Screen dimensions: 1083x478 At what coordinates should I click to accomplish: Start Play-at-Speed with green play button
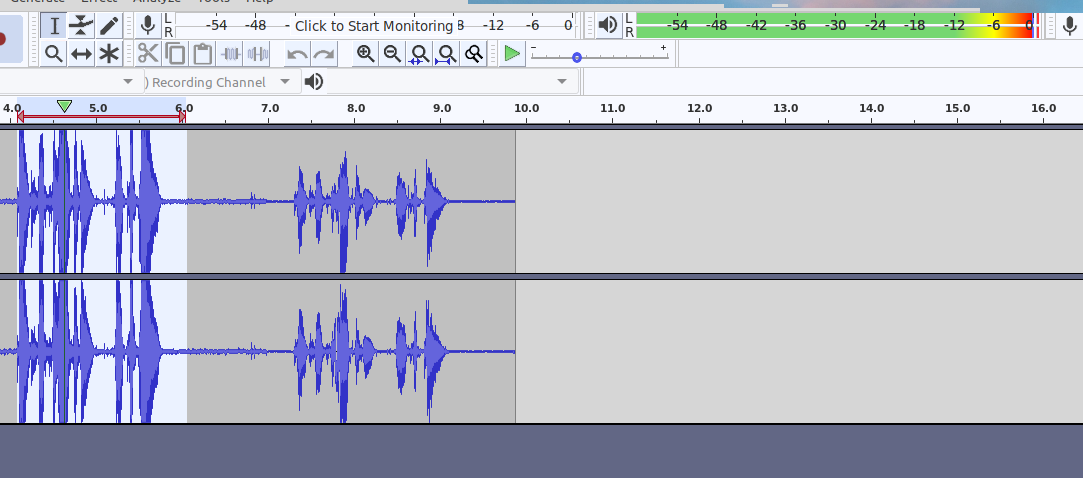click(x=512, y=53)
